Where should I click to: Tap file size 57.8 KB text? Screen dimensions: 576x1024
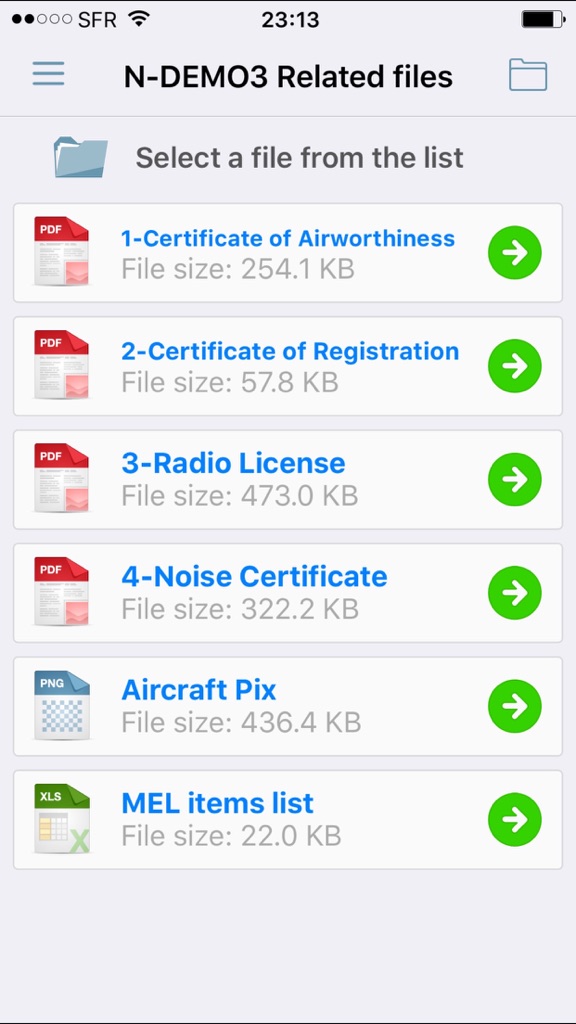click(230, 383)
